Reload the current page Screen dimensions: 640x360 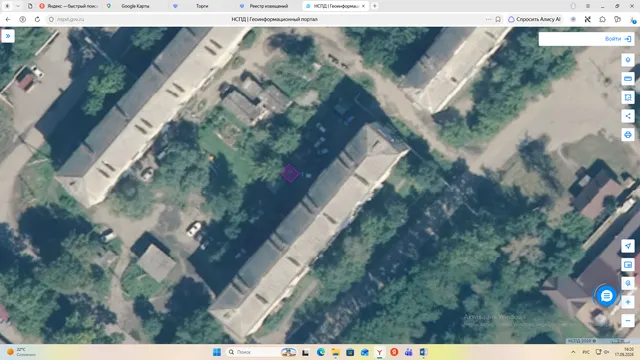37,19
